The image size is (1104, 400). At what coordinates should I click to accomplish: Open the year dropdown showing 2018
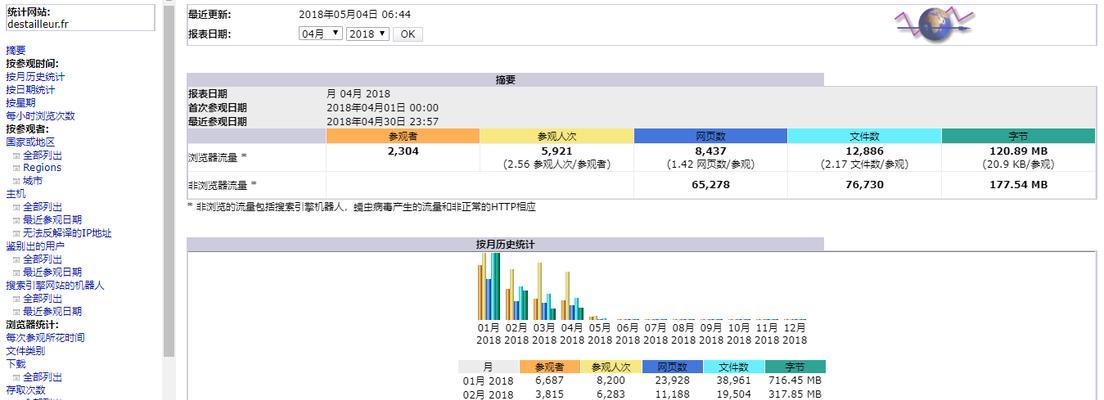pyautogui.click(x=368, y=33)
